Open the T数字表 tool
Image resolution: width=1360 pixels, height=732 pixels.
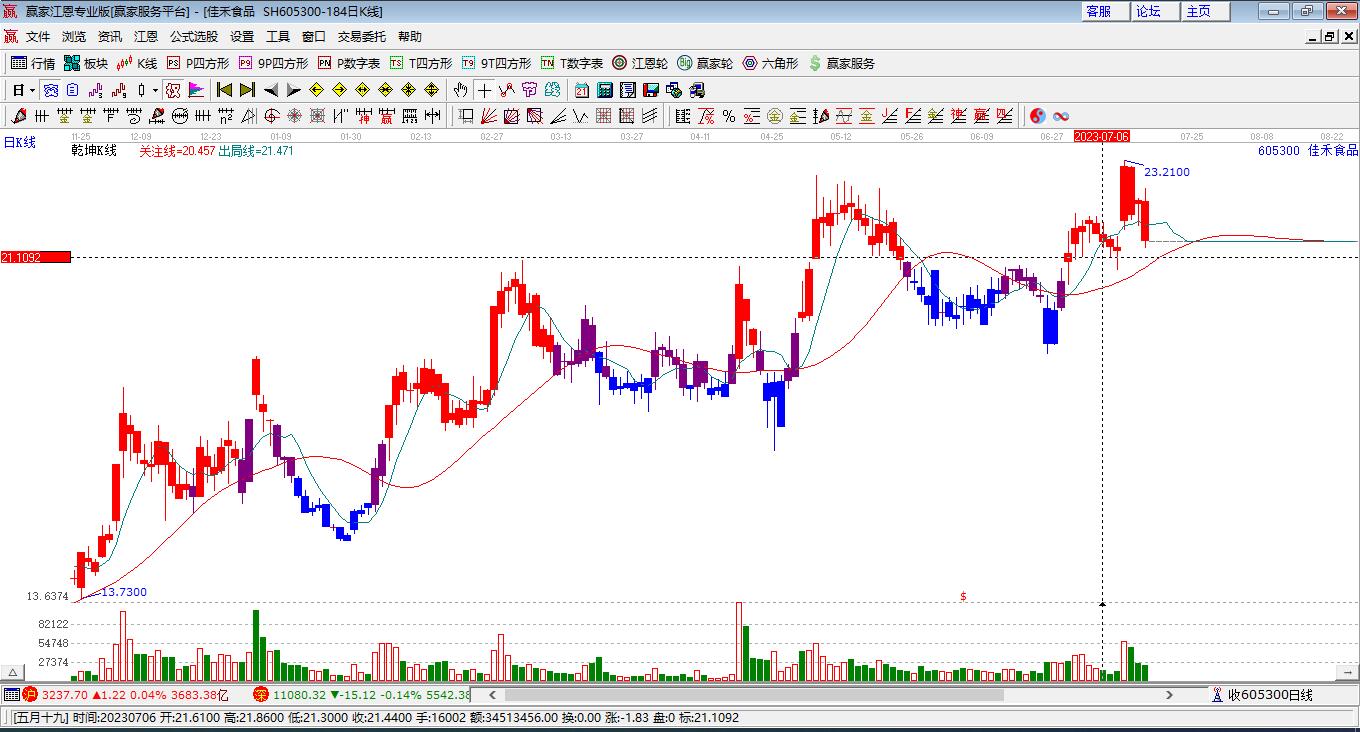pyautogui.click(x=573, y=63)
